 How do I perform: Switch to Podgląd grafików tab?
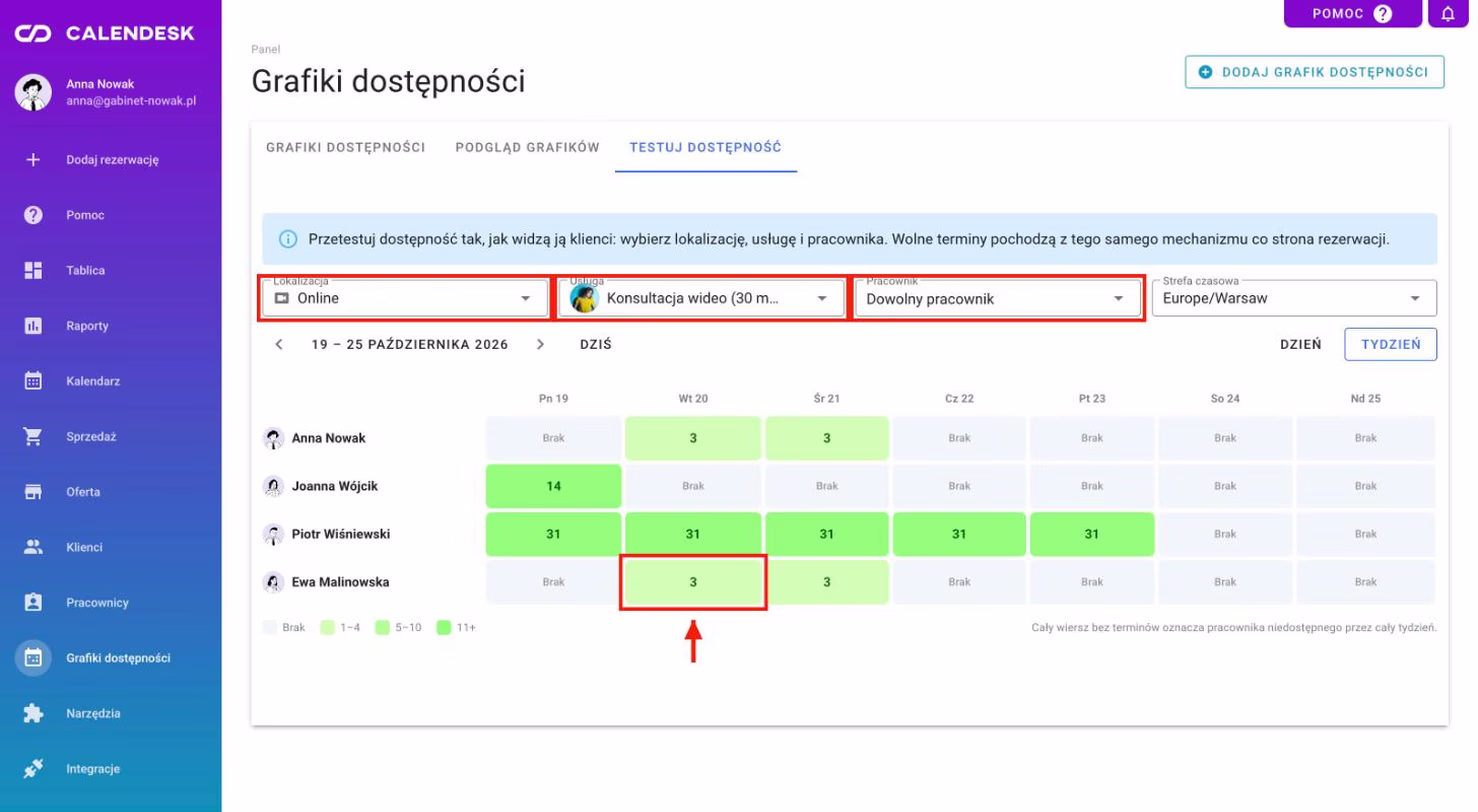(527, 147)
